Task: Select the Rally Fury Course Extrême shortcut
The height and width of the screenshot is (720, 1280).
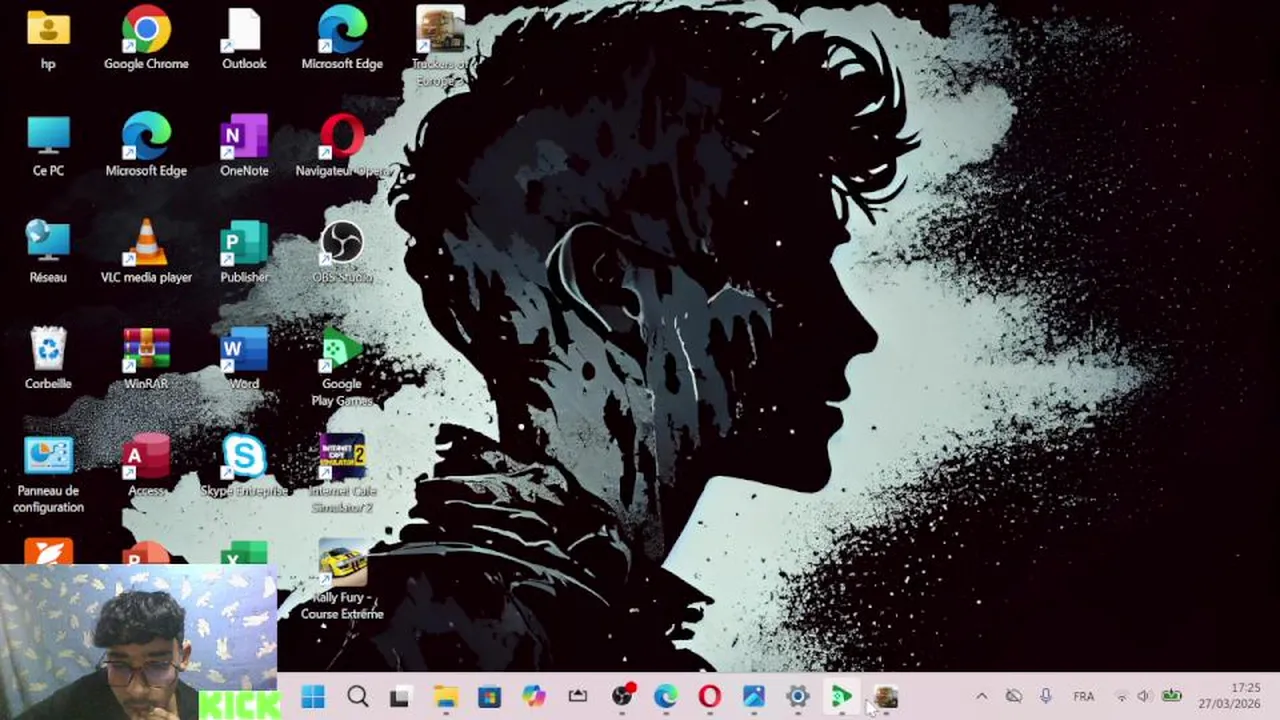Action: pos(342,580)
